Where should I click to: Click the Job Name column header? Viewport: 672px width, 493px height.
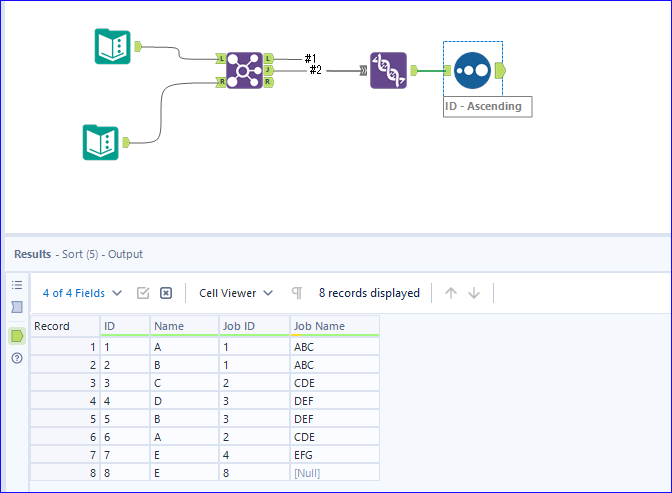pos(318,325)
